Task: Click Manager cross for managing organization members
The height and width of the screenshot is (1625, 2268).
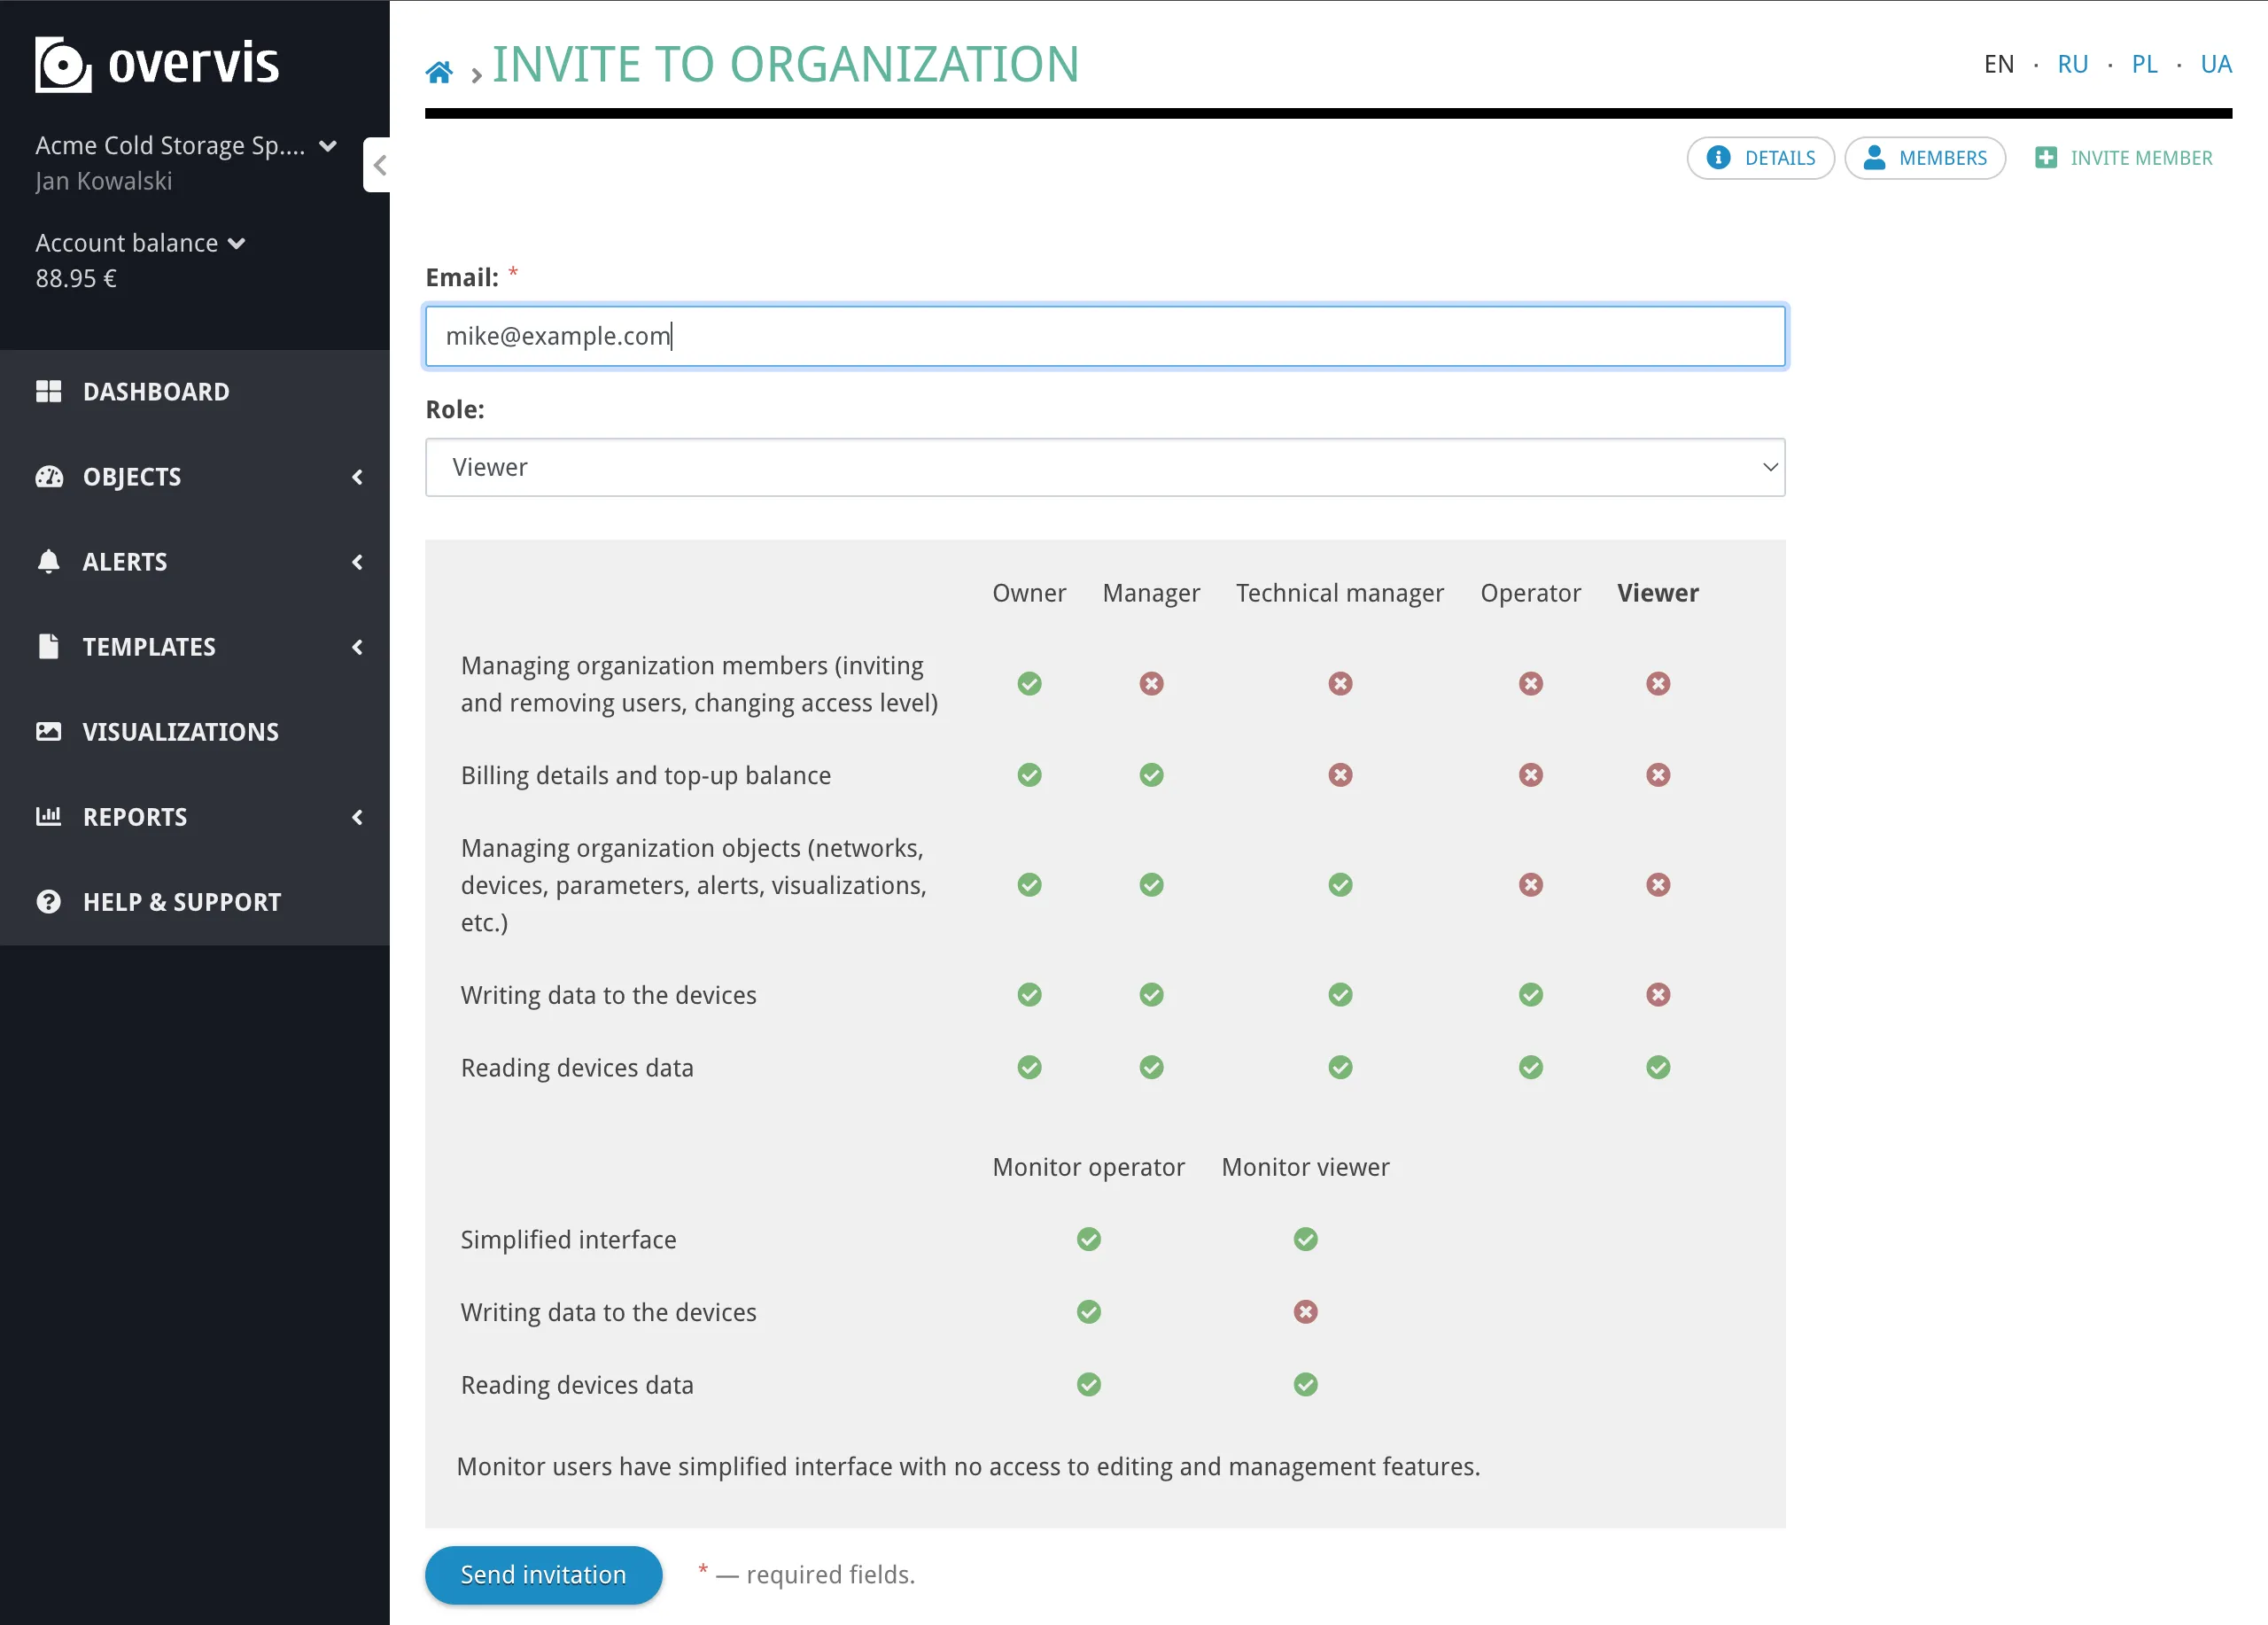Action: tap(1151, 683)
